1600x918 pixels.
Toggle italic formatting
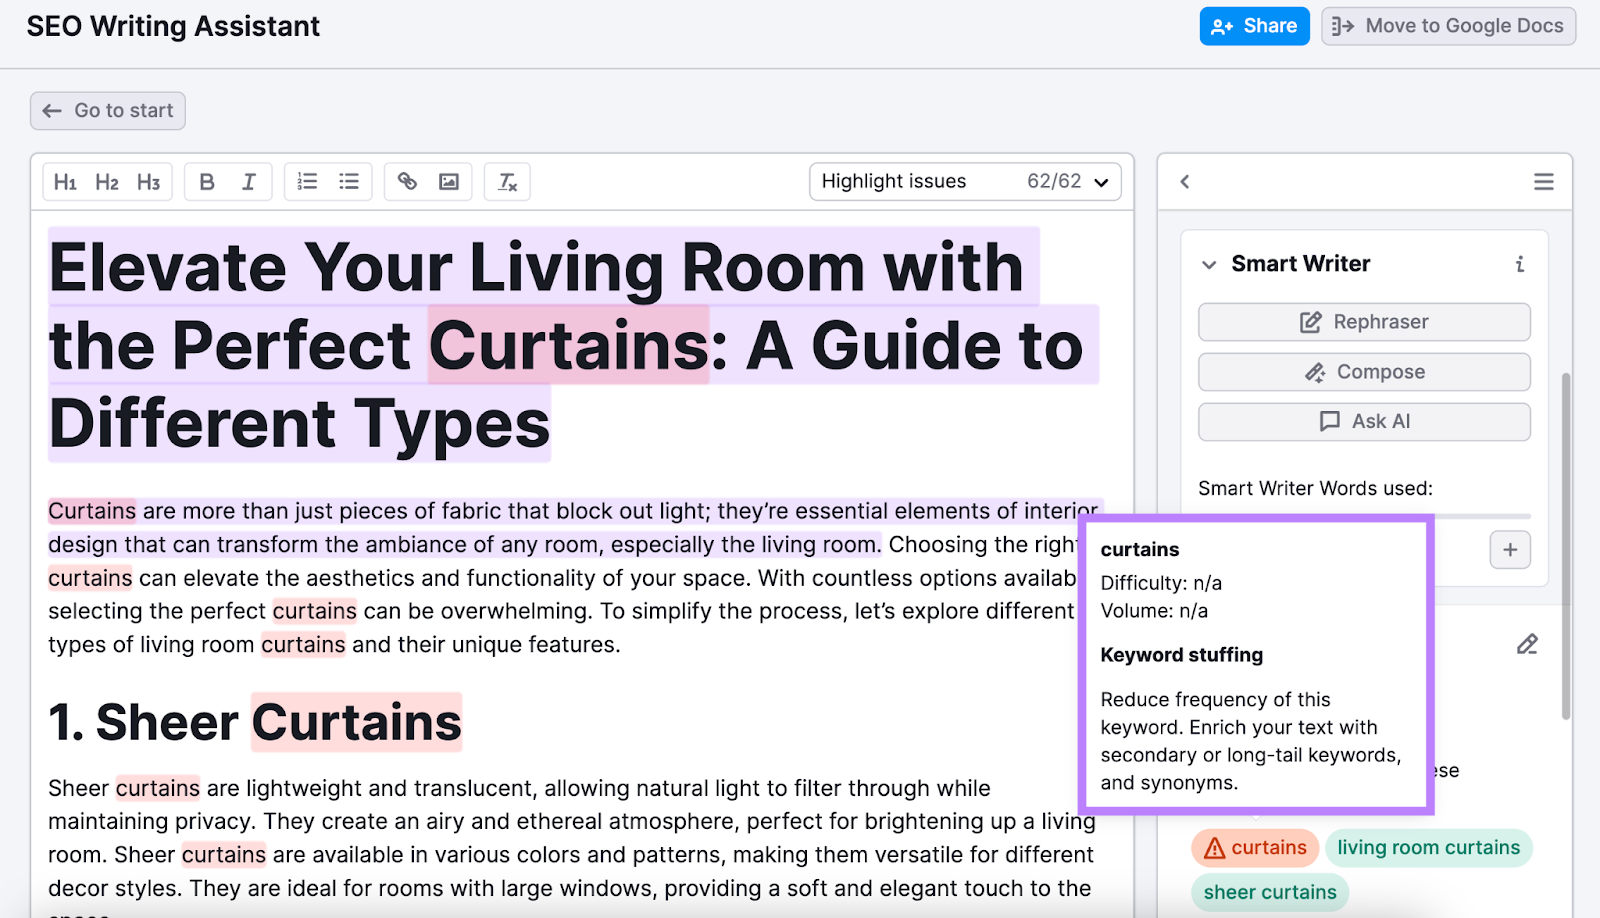tap(248, 181)
